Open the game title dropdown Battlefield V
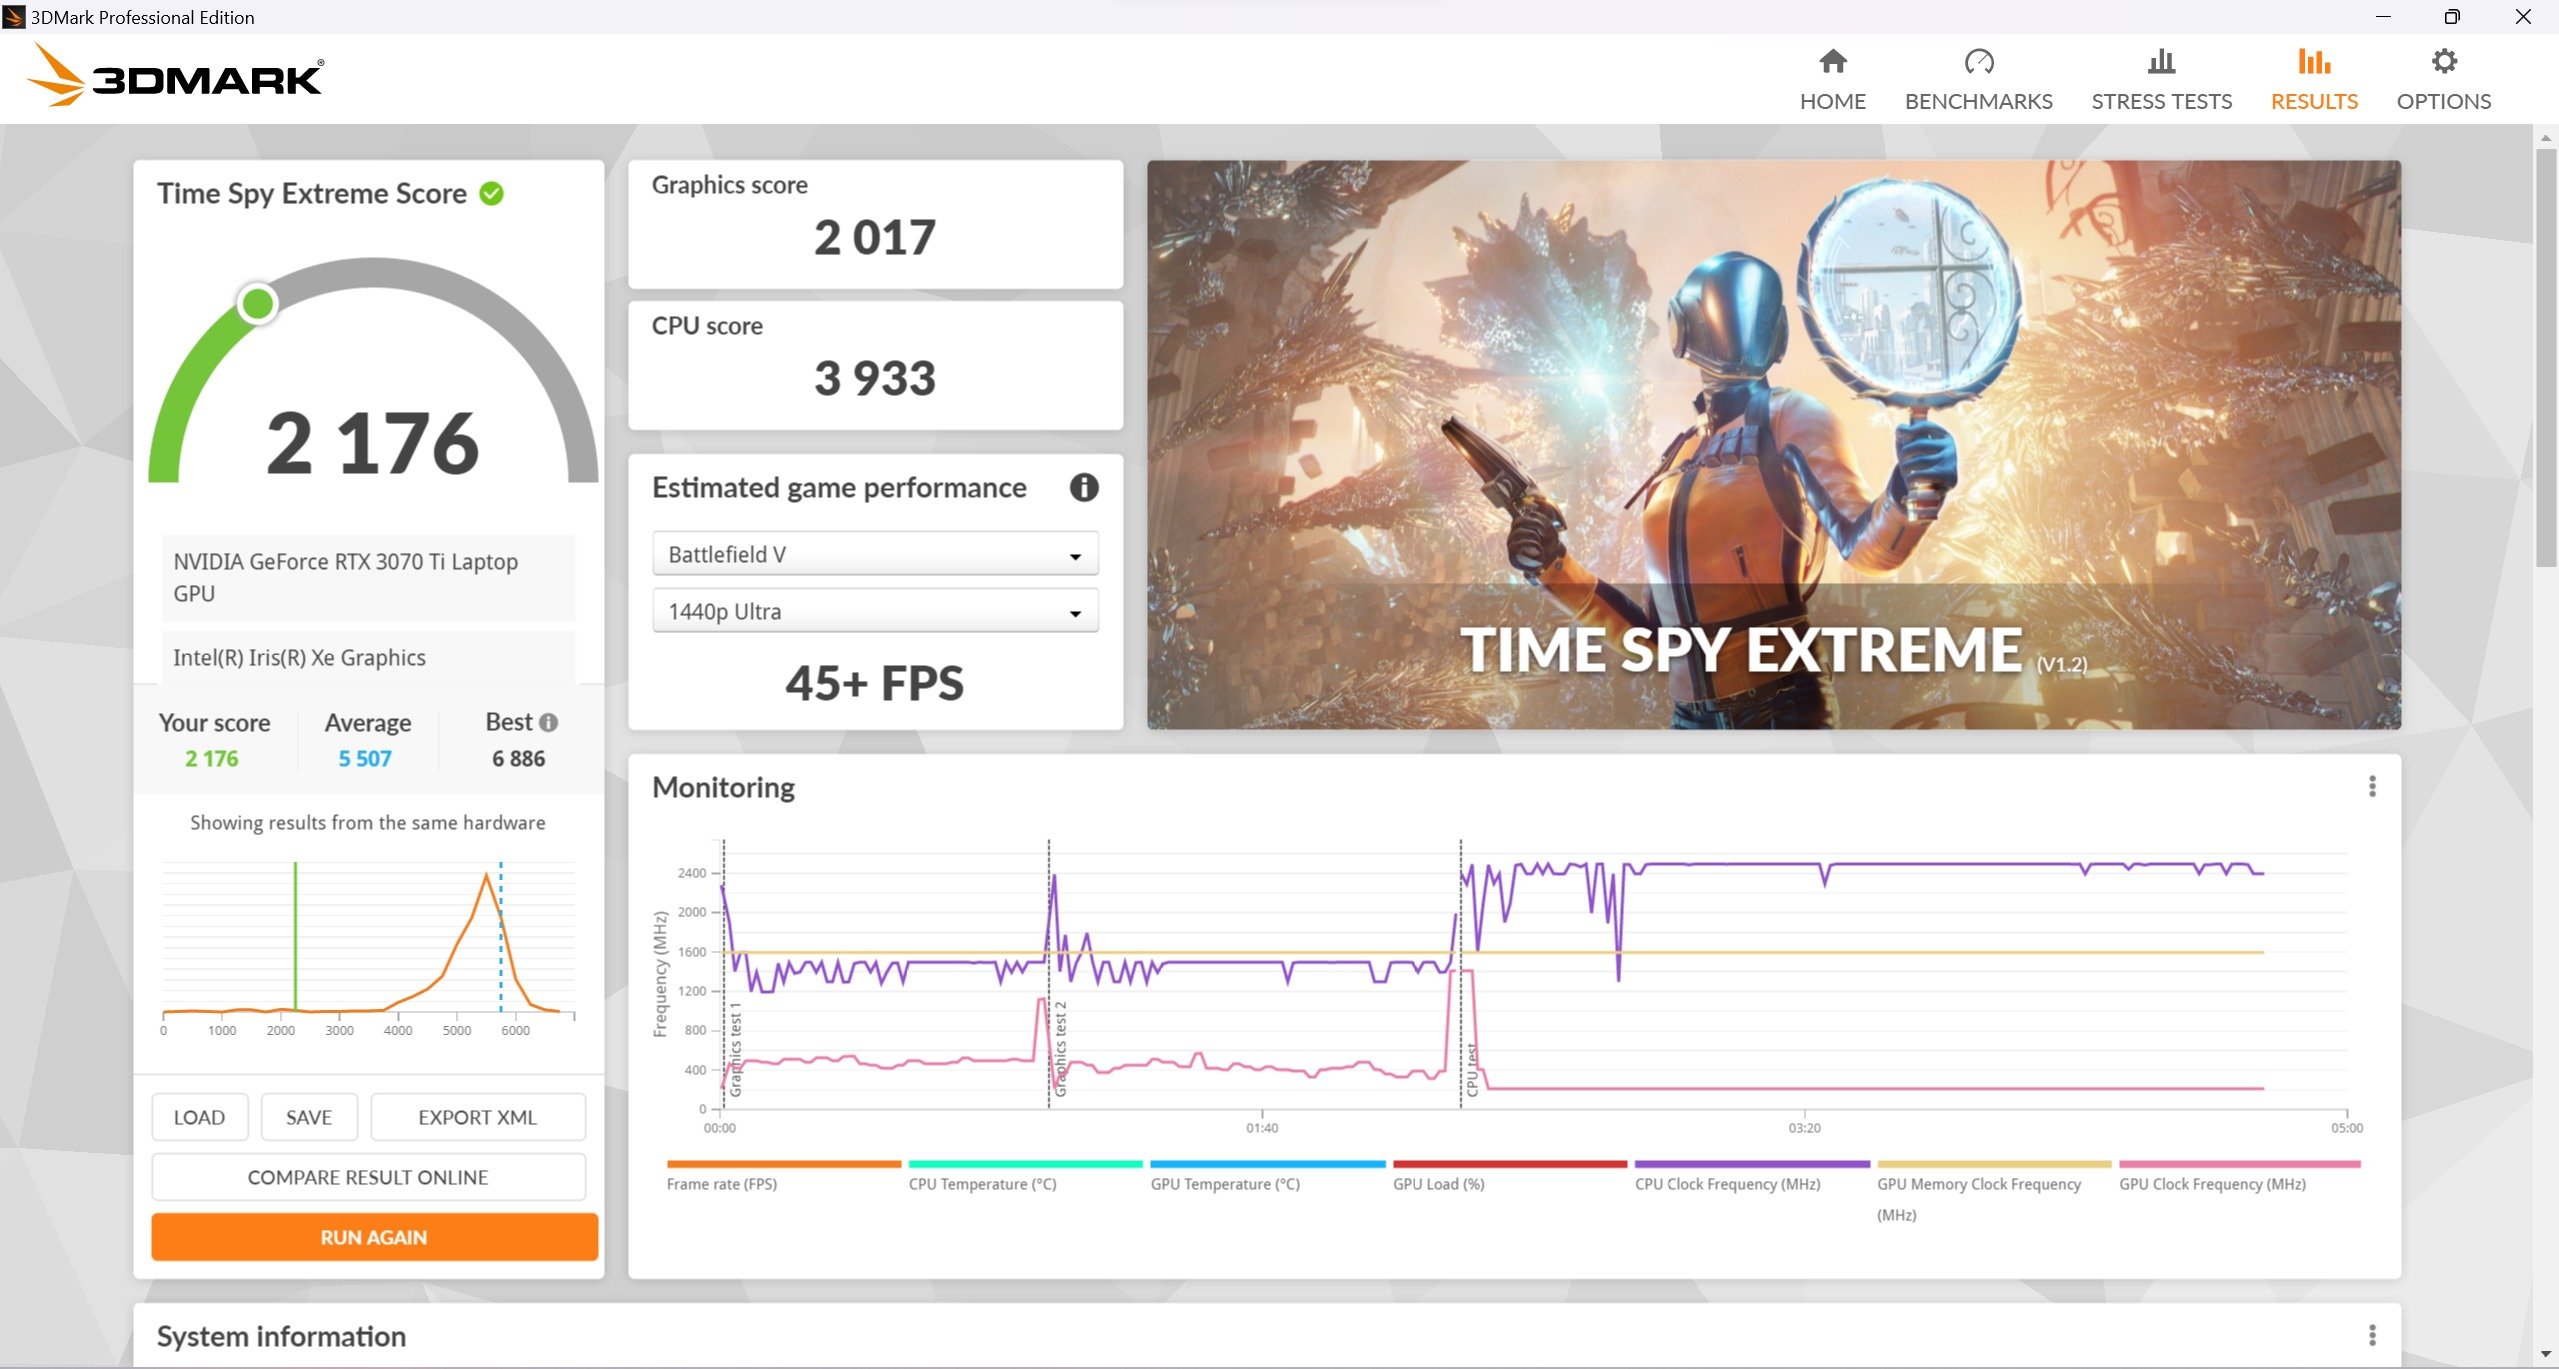The height and width of the screenshot is (1369, 2559). pyautogui.click(x=872, y=553)
